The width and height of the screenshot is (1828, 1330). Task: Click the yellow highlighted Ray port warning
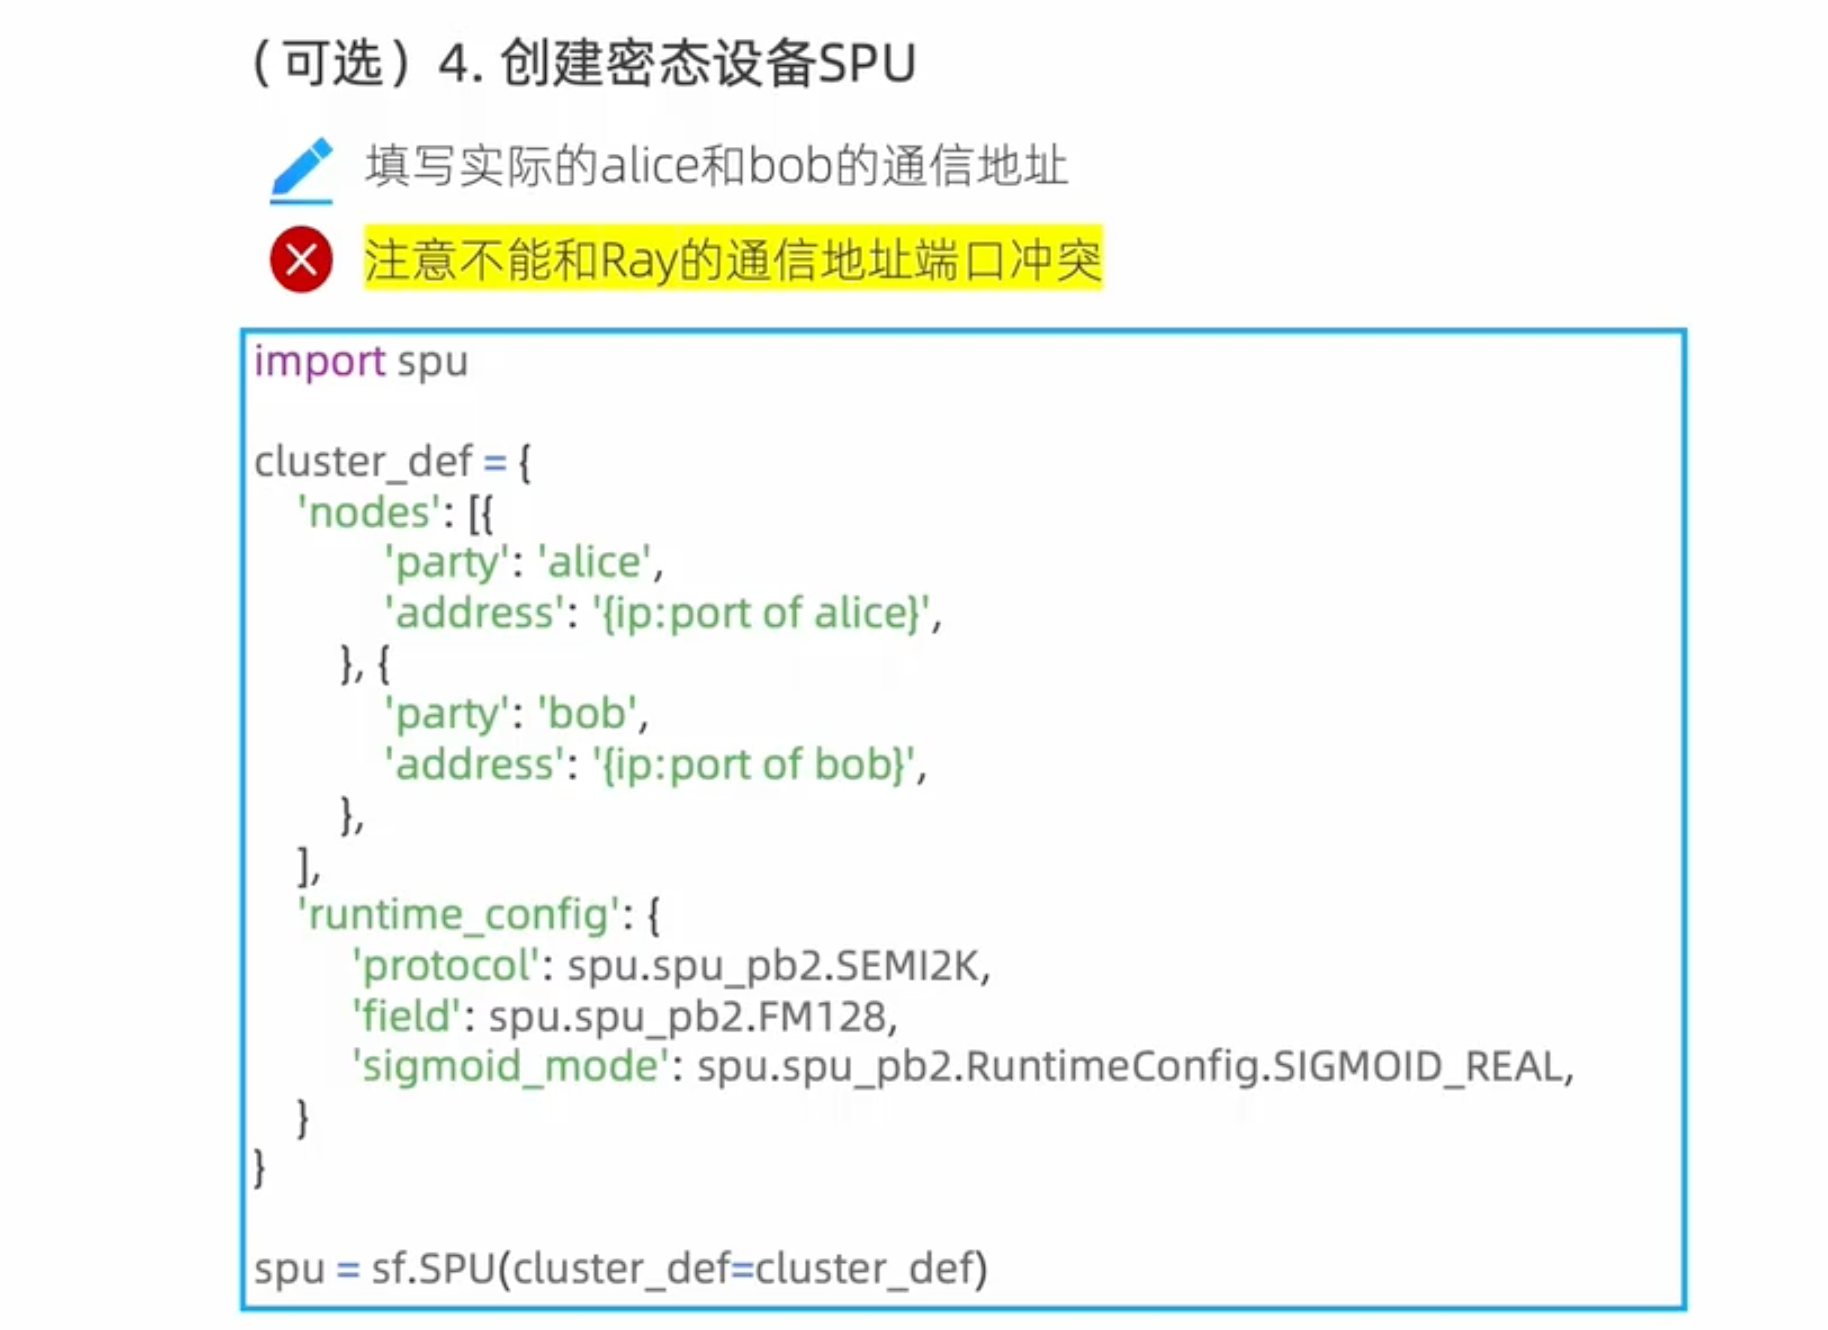coord(732,260)
